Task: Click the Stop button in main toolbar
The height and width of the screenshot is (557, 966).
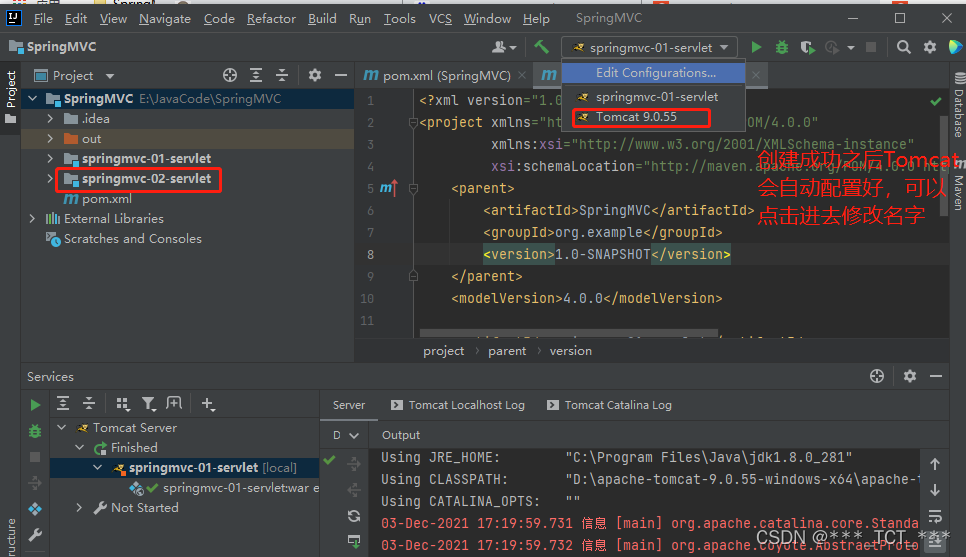Action: (x=871, y=47)
